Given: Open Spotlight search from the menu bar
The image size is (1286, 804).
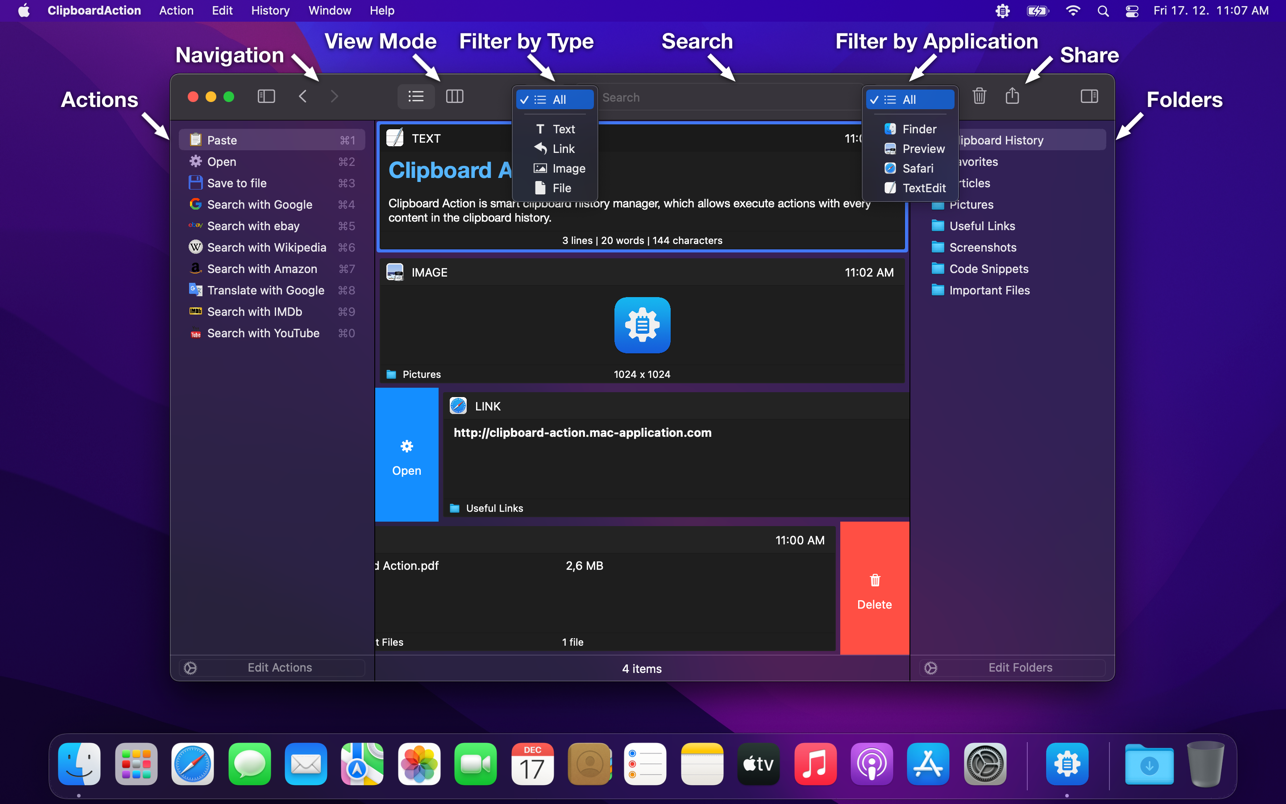Looking at the screenshot, I should [1103, 11].
